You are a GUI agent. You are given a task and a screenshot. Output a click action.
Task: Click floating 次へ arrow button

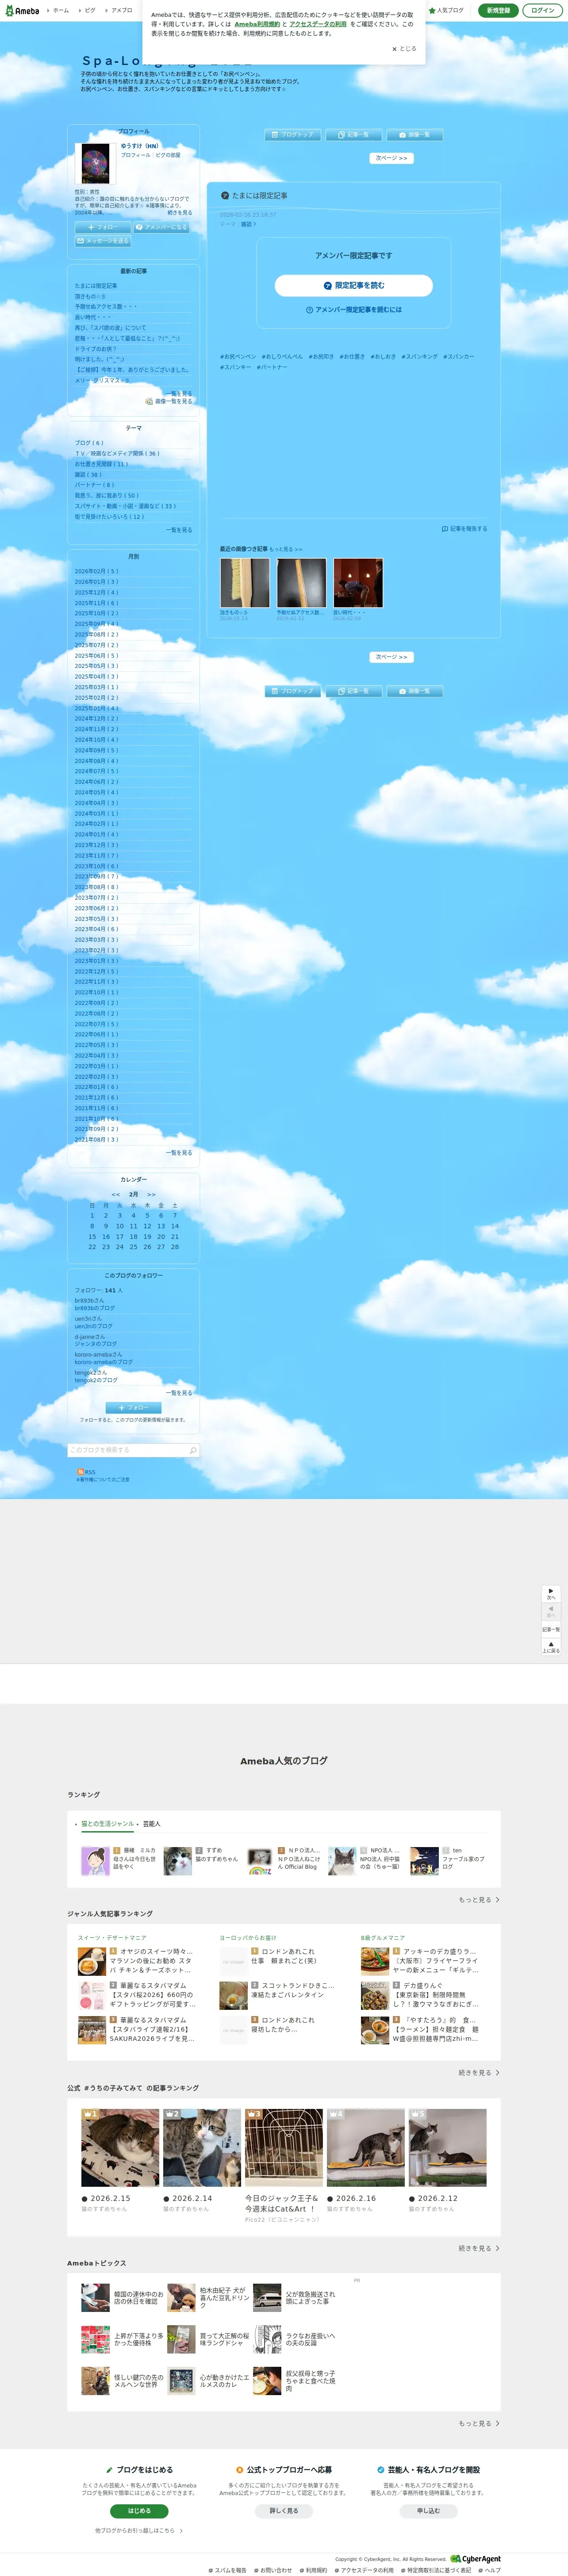point(551,1594)
